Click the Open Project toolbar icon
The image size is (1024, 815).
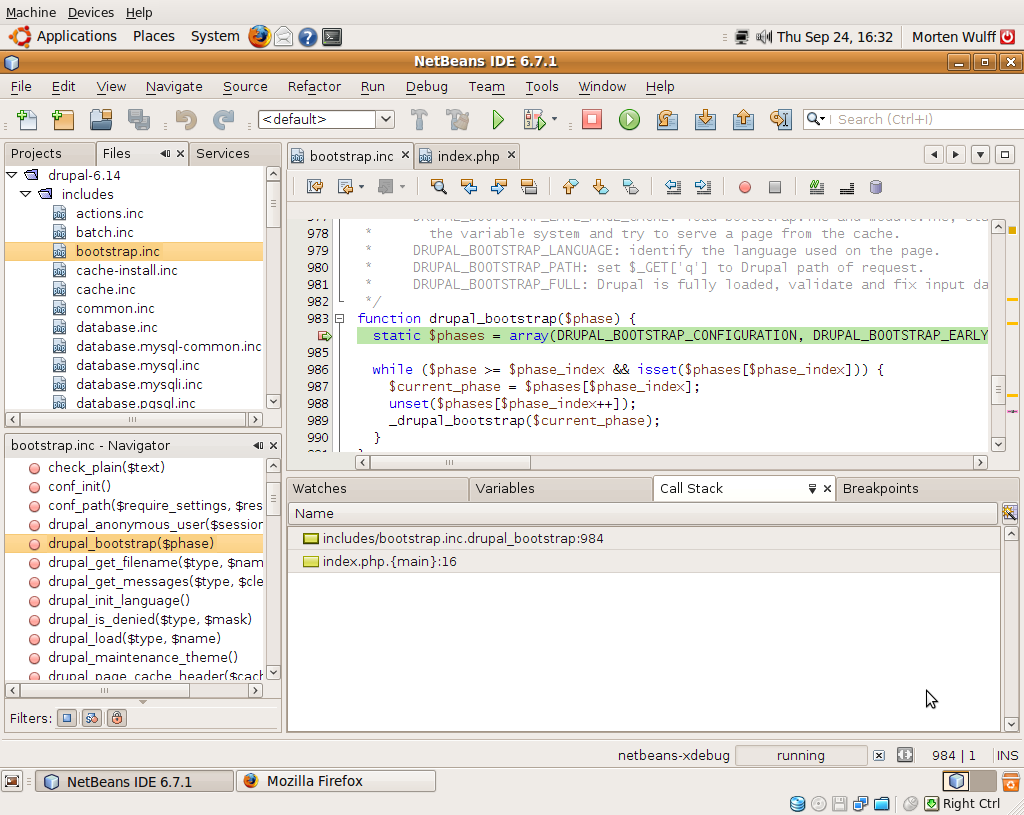click(x=101, y=120)
